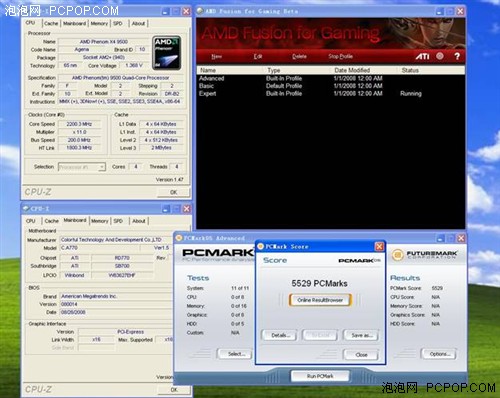500x398 pixels.
Task: Click Edit in AMD Fusion toolbar
Action: coord(258,56)
